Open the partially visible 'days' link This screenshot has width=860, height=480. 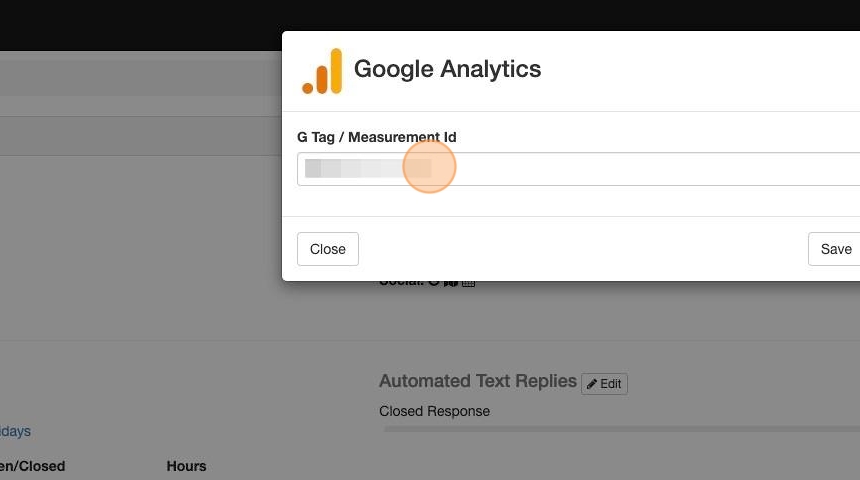[x=15, y=431]
